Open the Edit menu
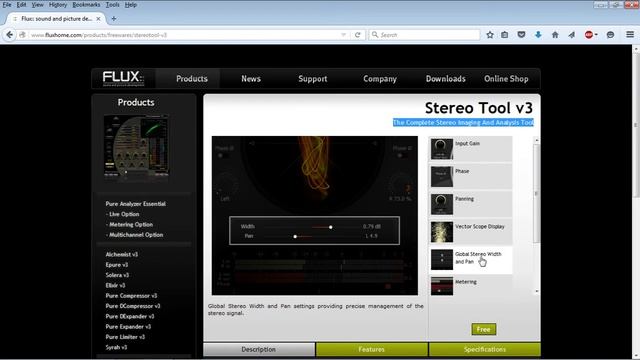The width and height of the screenshot is (640, 360). 21,5
